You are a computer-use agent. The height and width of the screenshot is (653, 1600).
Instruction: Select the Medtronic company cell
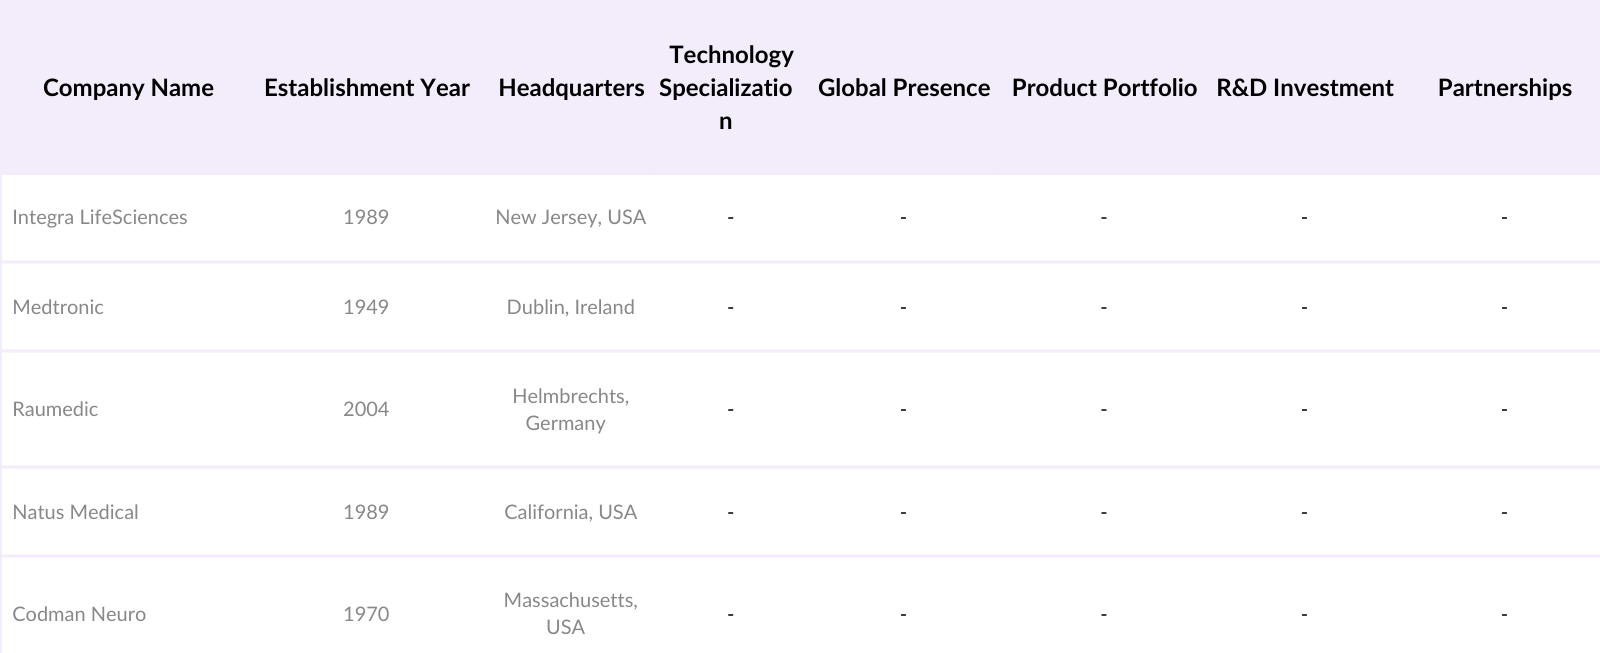58,307
